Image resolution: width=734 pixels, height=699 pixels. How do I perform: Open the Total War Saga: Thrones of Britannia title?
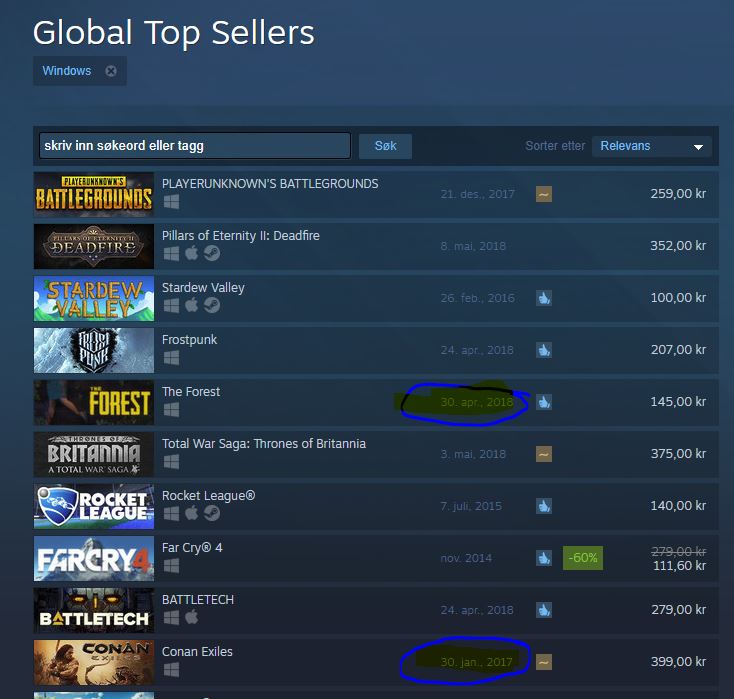(x=264, y=443)
